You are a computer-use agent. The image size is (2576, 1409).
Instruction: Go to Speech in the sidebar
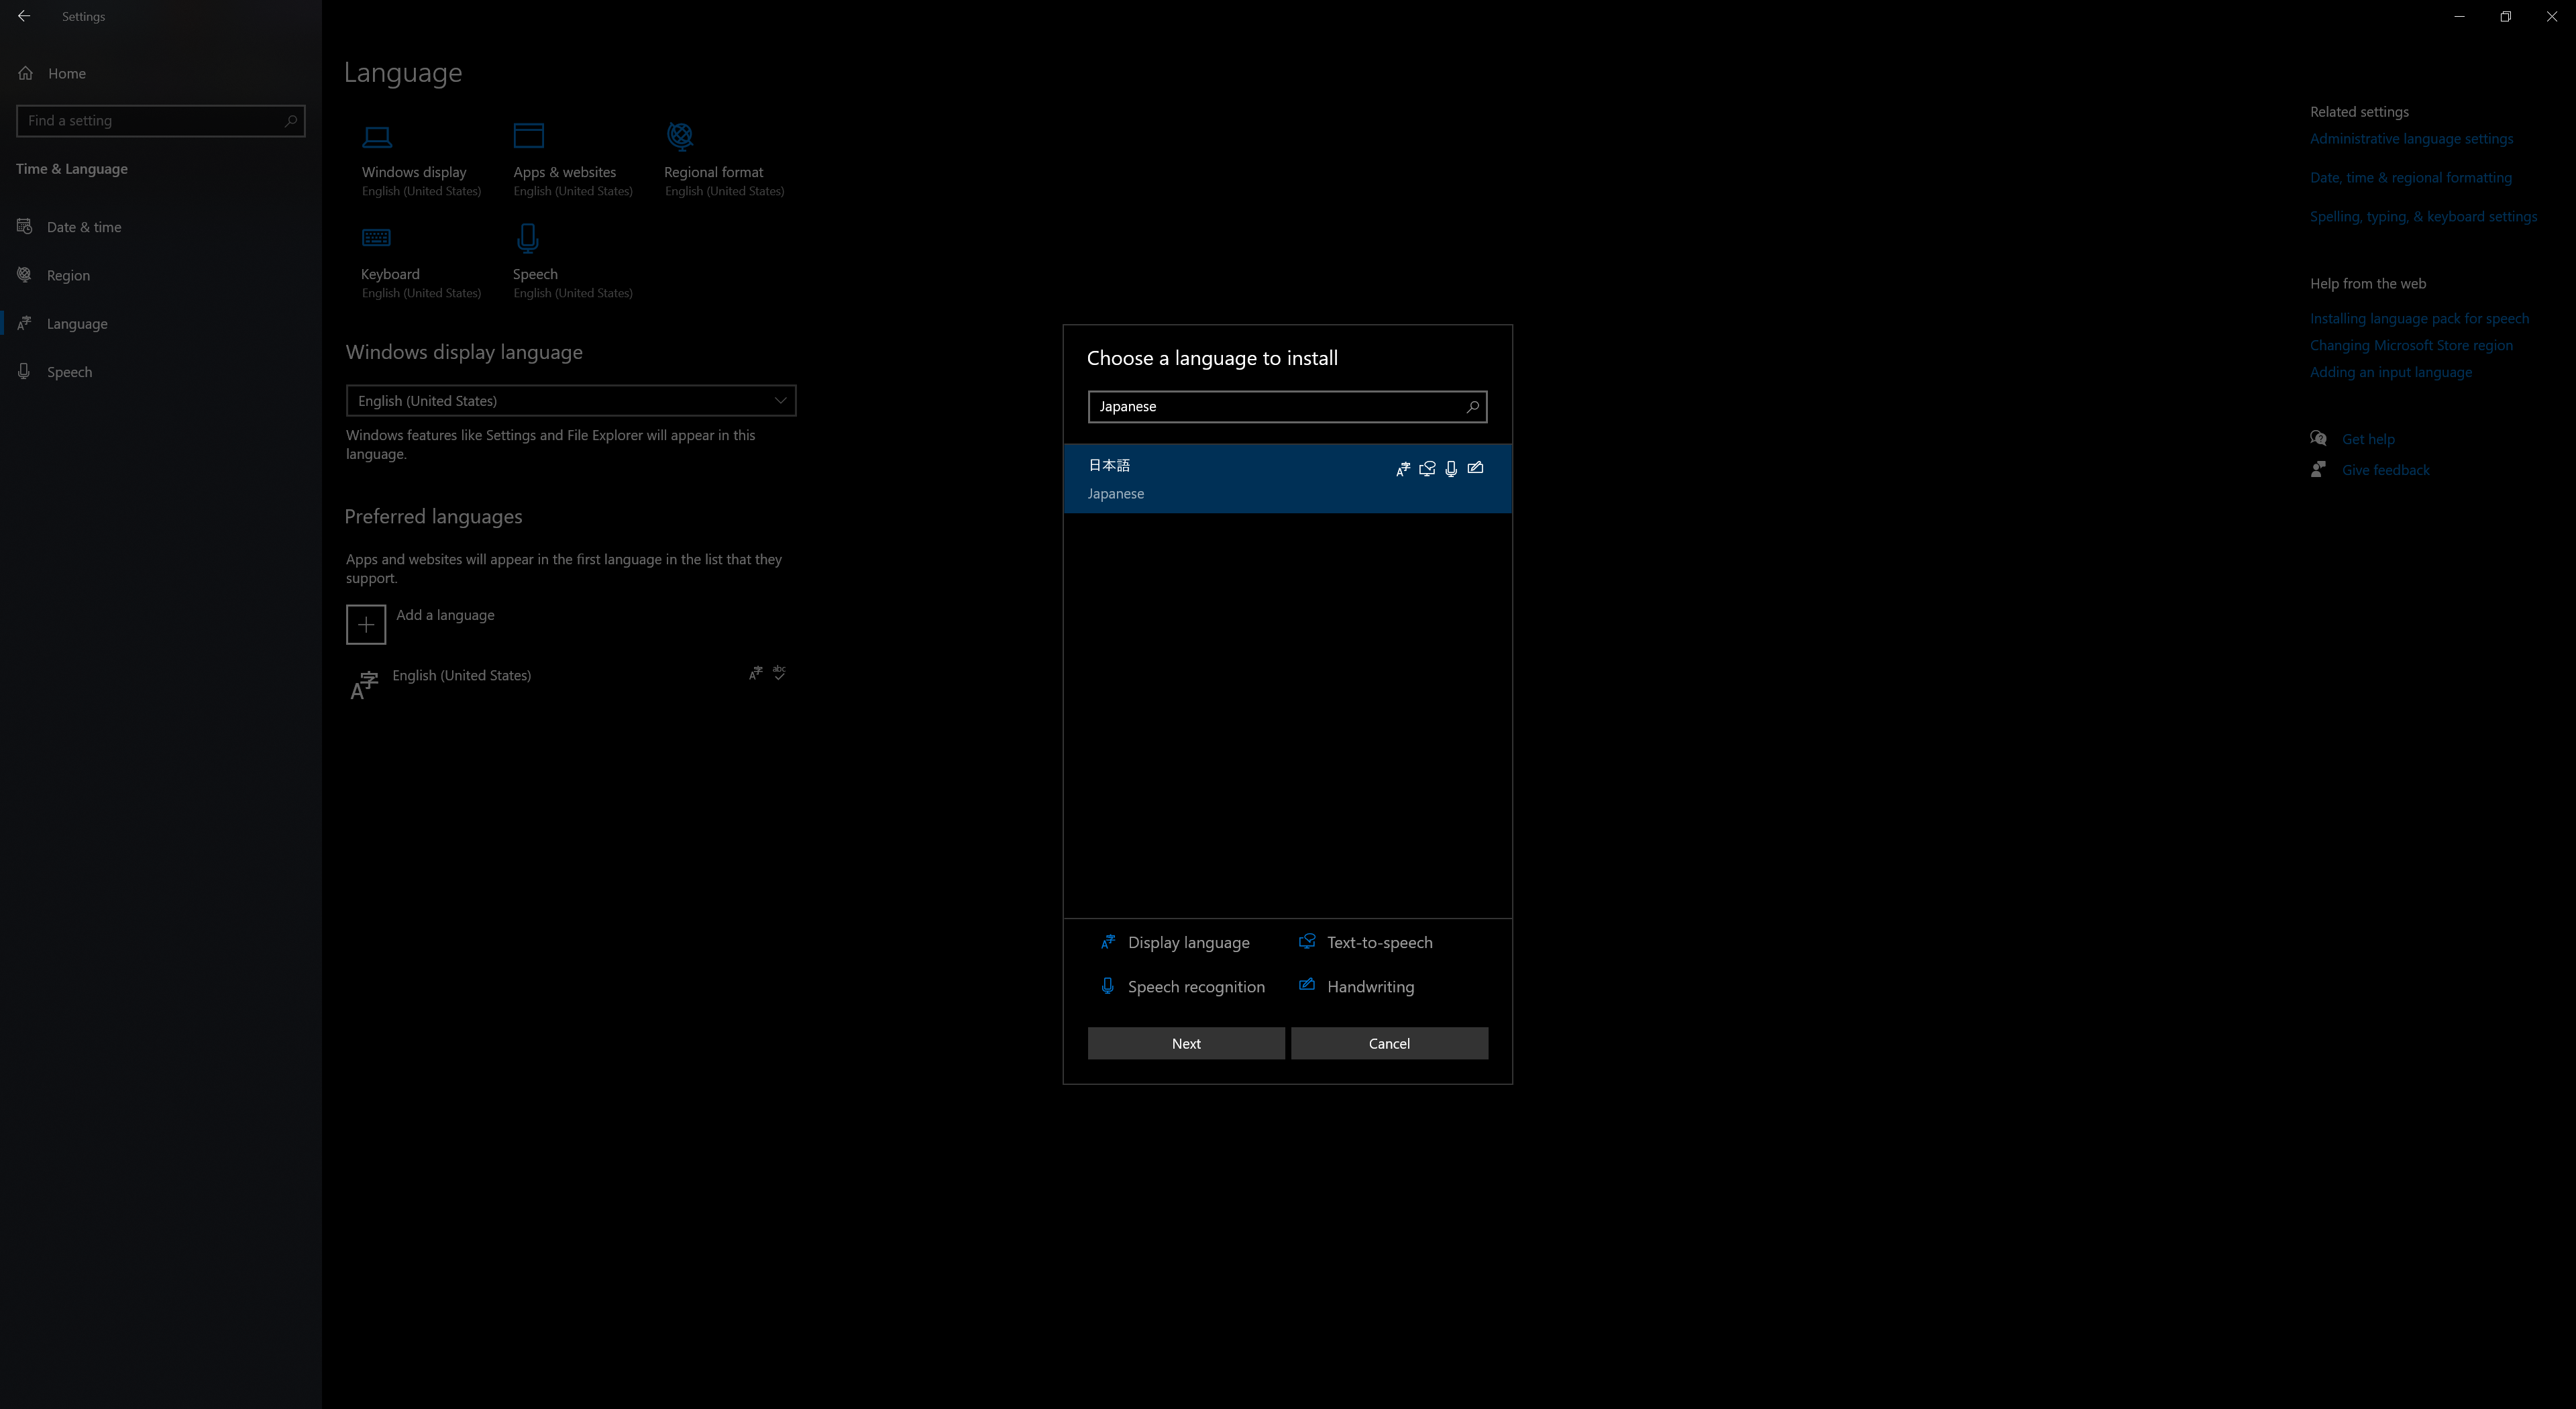pyautogui.click(x=69, y=372)
